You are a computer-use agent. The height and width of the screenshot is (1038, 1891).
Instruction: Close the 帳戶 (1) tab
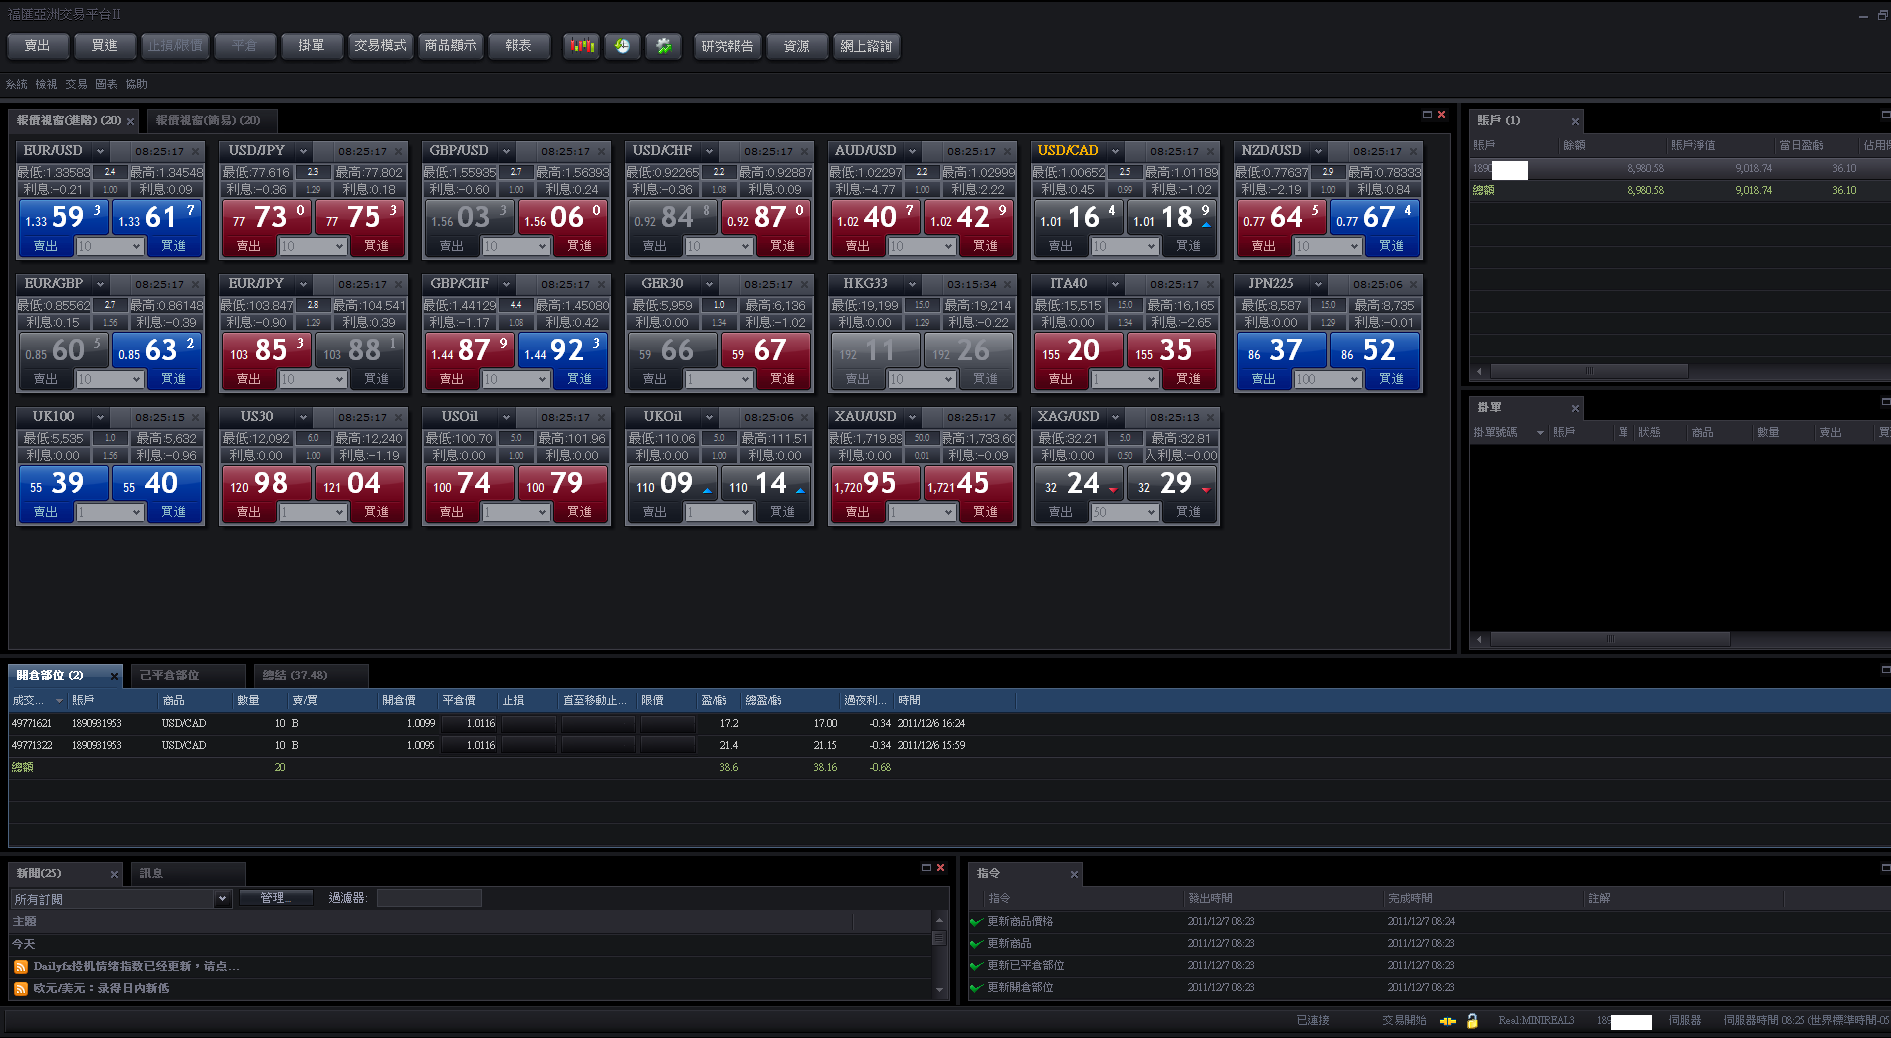point(1575,122)
